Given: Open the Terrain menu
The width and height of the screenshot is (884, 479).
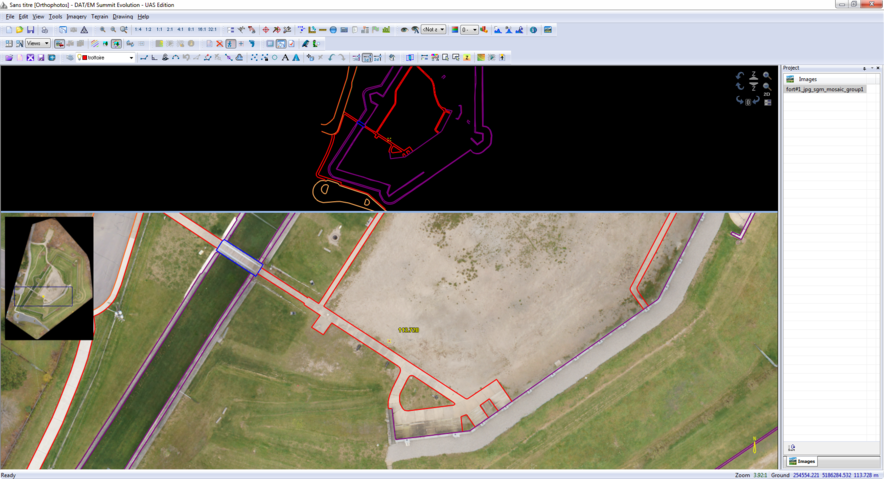Looking at the screenshot, I should tap(99, 17).
